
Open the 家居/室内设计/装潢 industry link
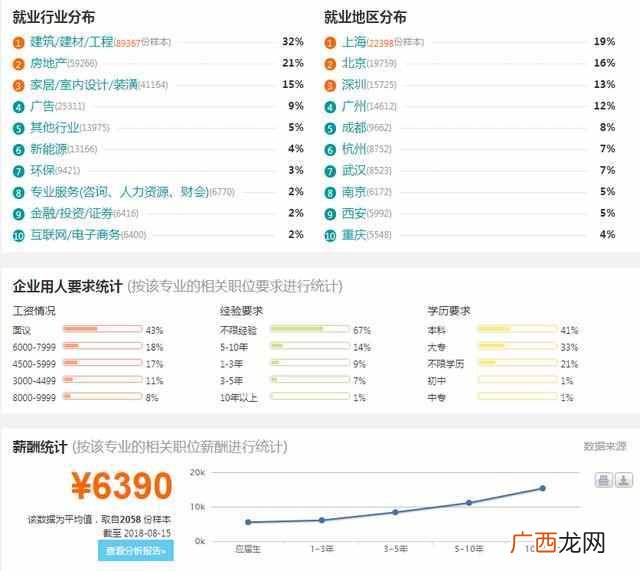tap(84, 84)
